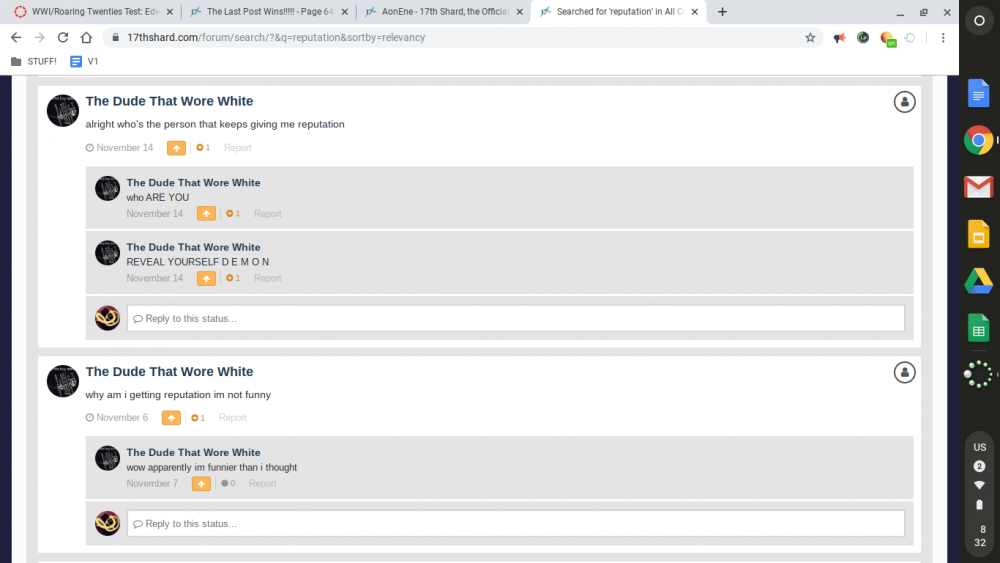Click avatar of November 6 status author
1000x563 pixels.
point(62,381)
